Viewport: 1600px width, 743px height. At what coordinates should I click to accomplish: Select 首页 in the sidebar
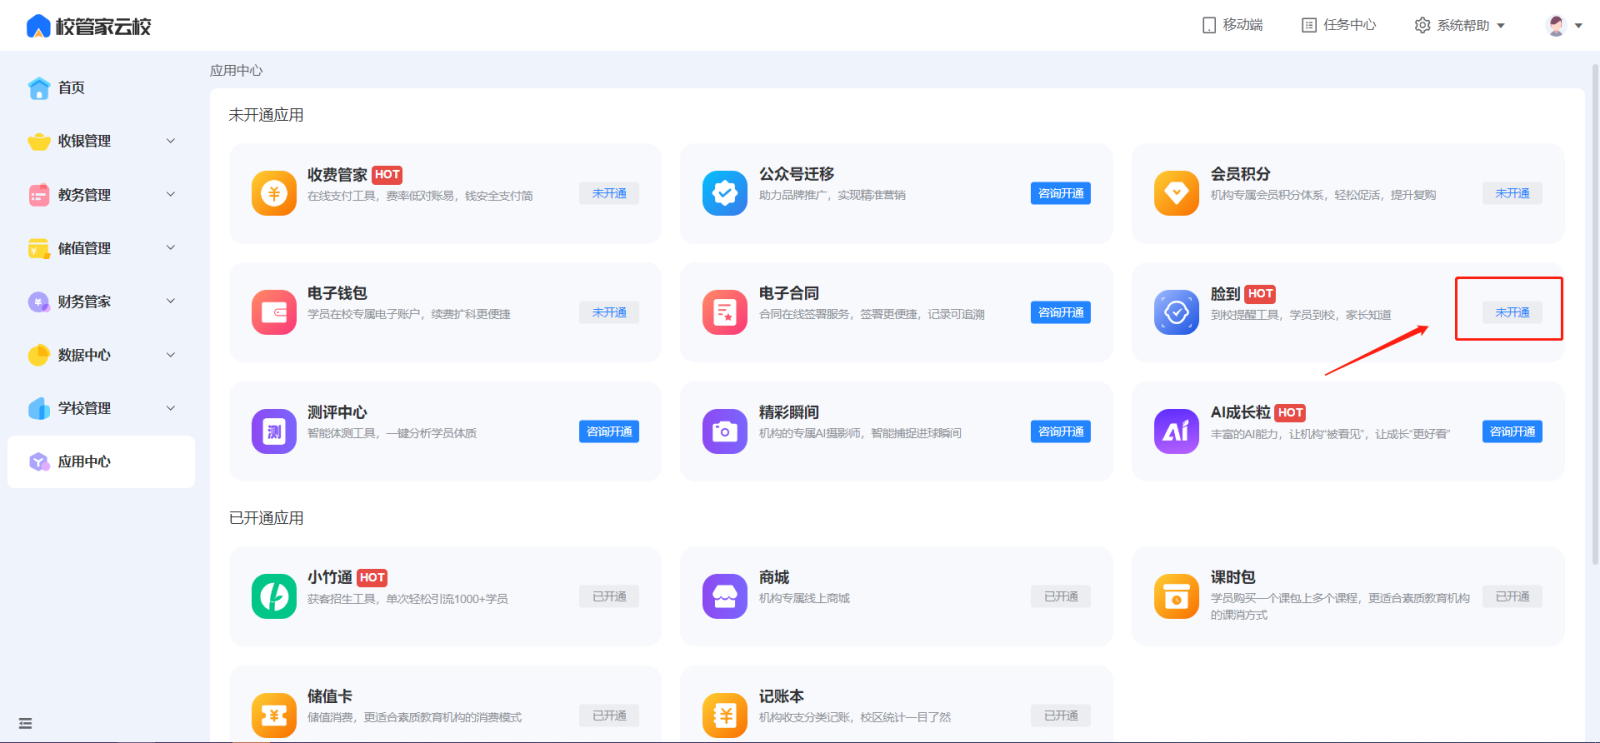101,88
